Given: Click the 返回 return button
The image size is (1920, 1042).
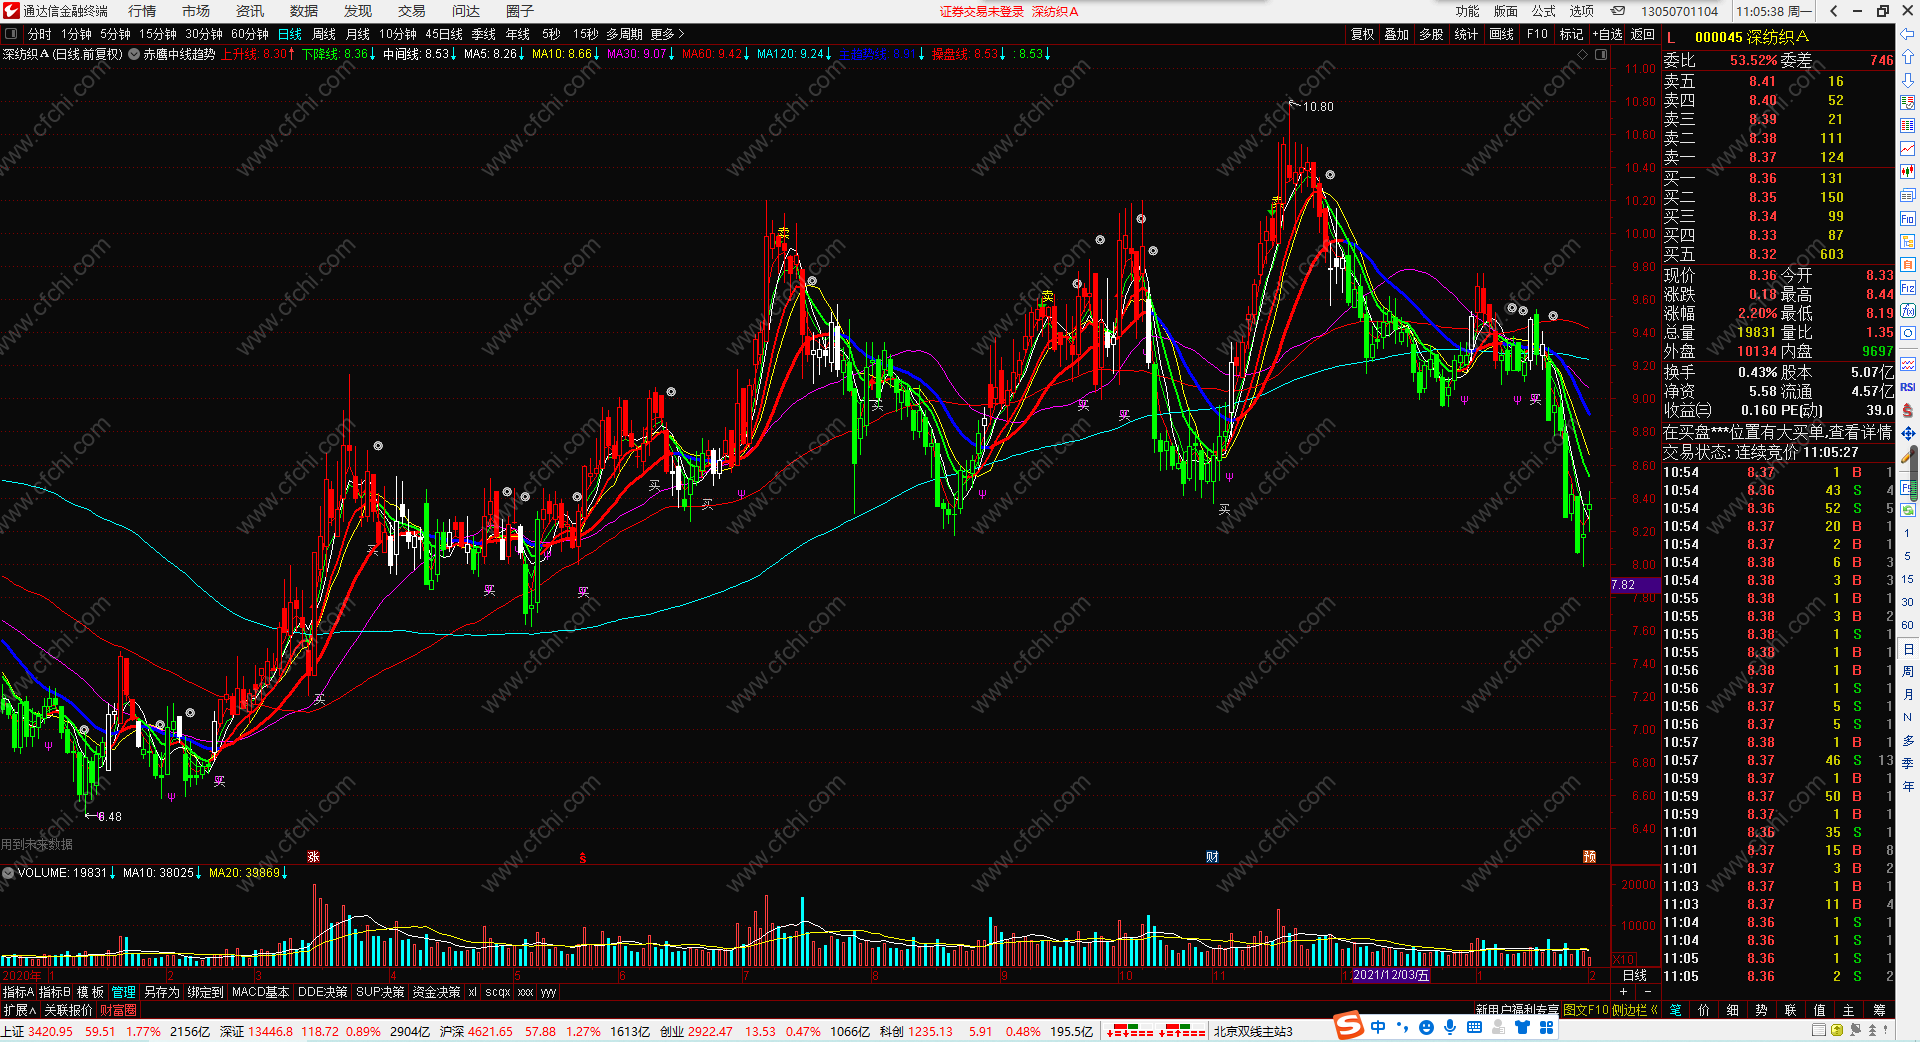Looking at the screenshot, I should (1643, 34).
